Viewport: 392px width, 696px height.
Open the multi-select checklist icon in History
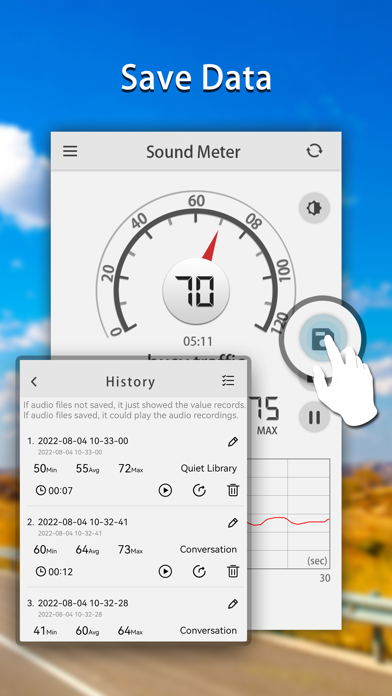coord(228,380)
